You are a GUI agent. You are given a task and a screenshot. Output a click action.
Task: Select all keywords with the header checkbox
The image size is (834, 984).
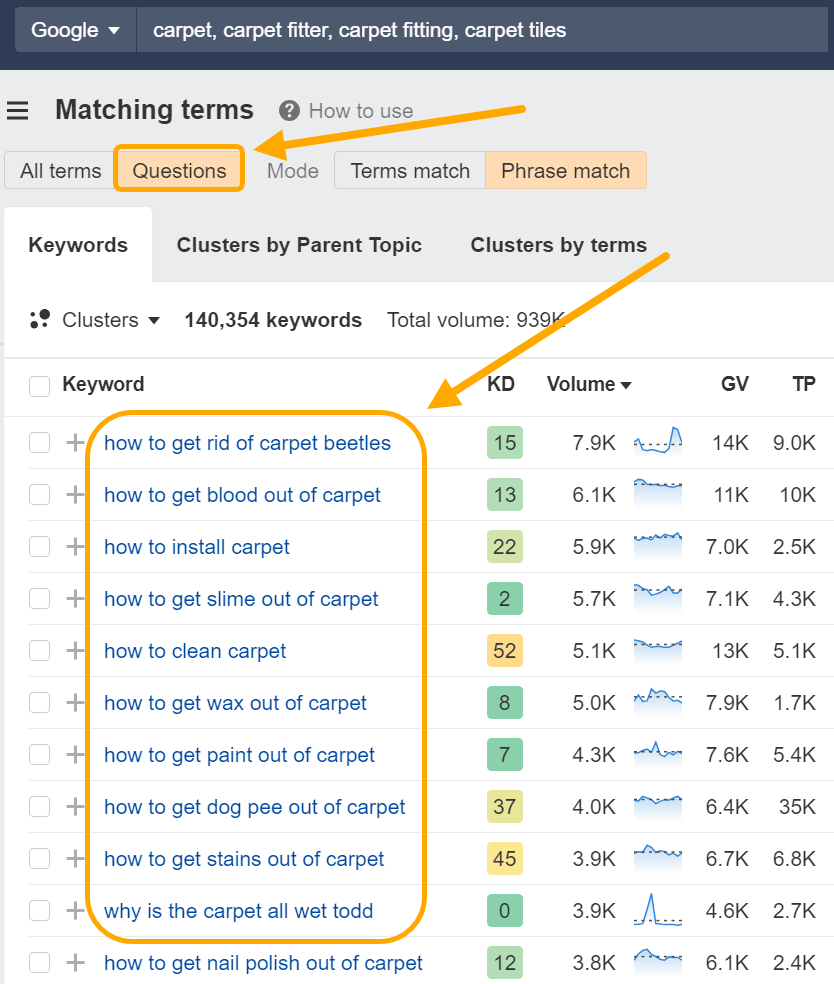point(39,384)
